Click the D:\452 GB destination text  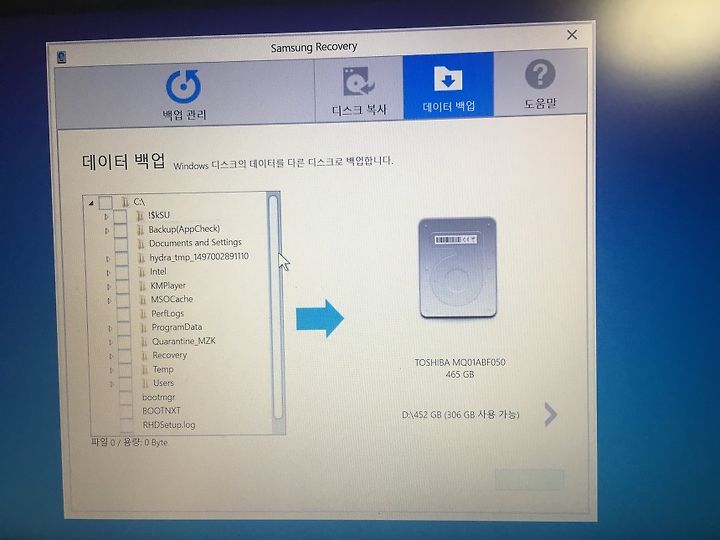click(461, 415)
